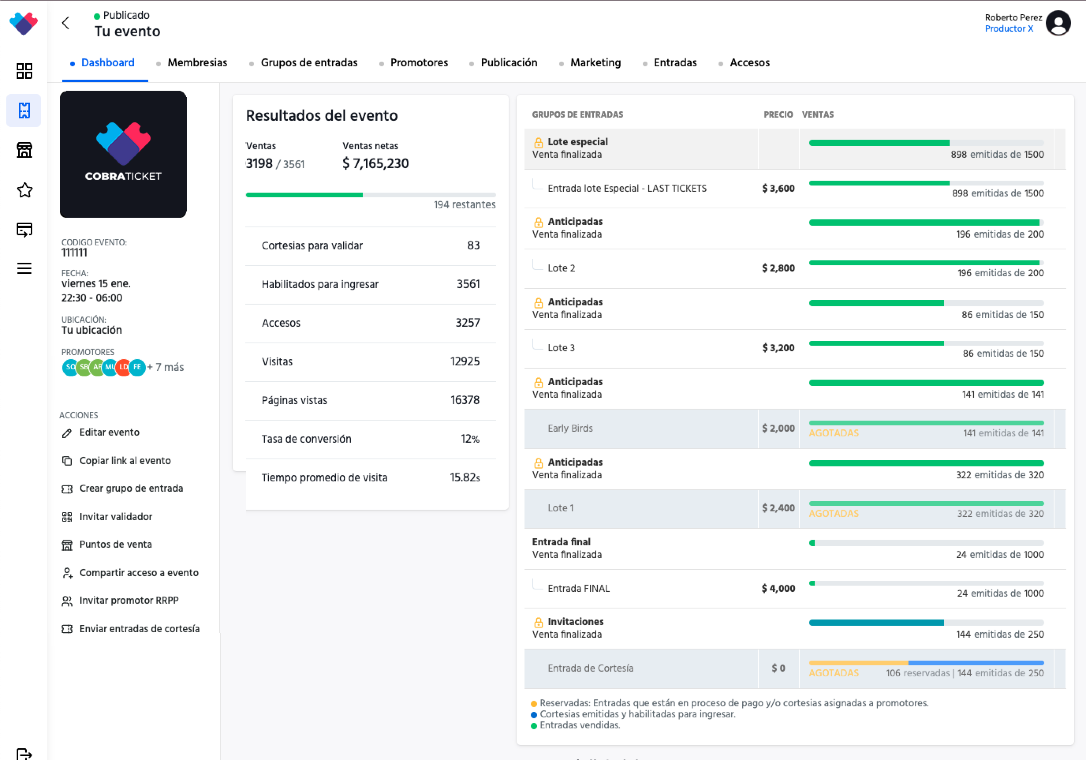Open the Publicación tab
Viewport: 1086px width, 760px height.
[509, 62]
